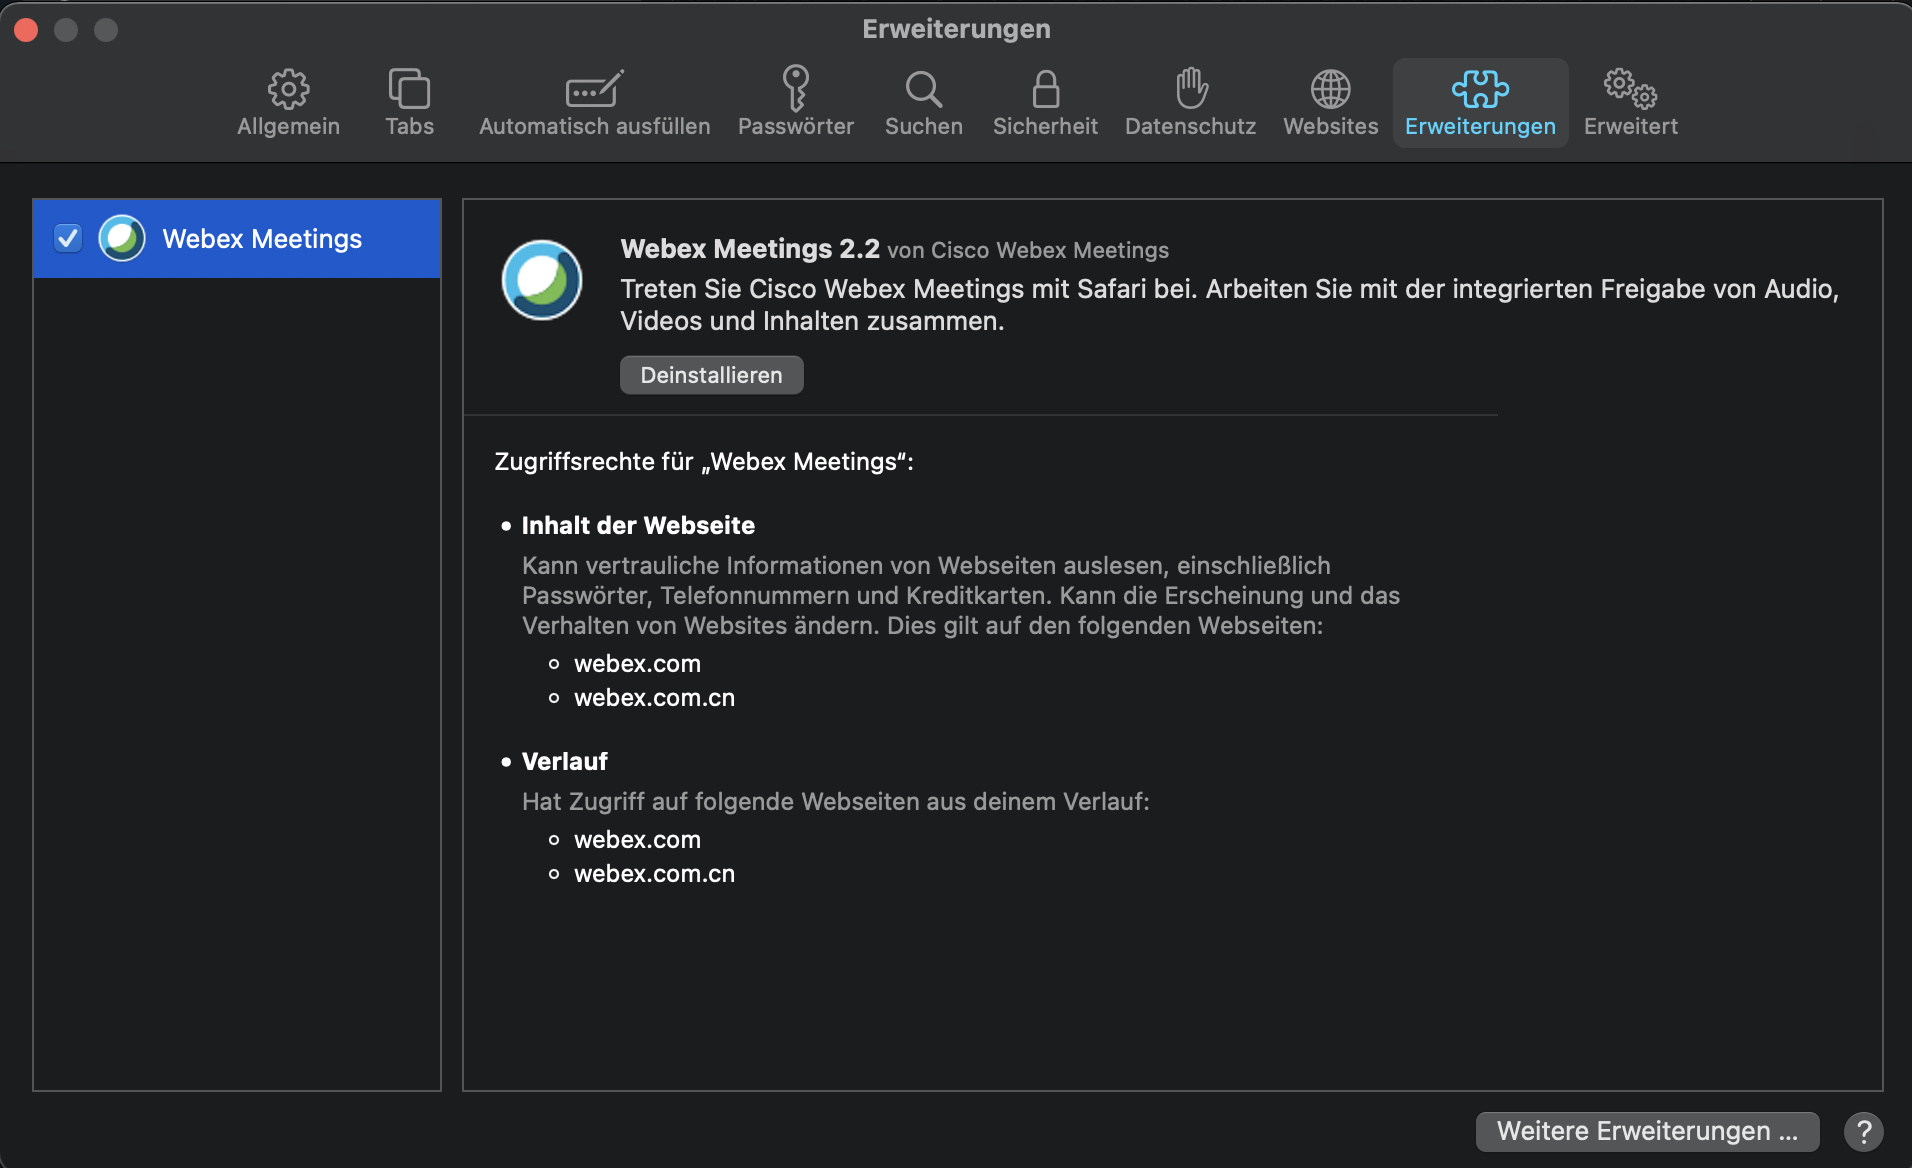Open the Sicherheit pane
1912x1168 pixels.
(x=1045, y=103)
